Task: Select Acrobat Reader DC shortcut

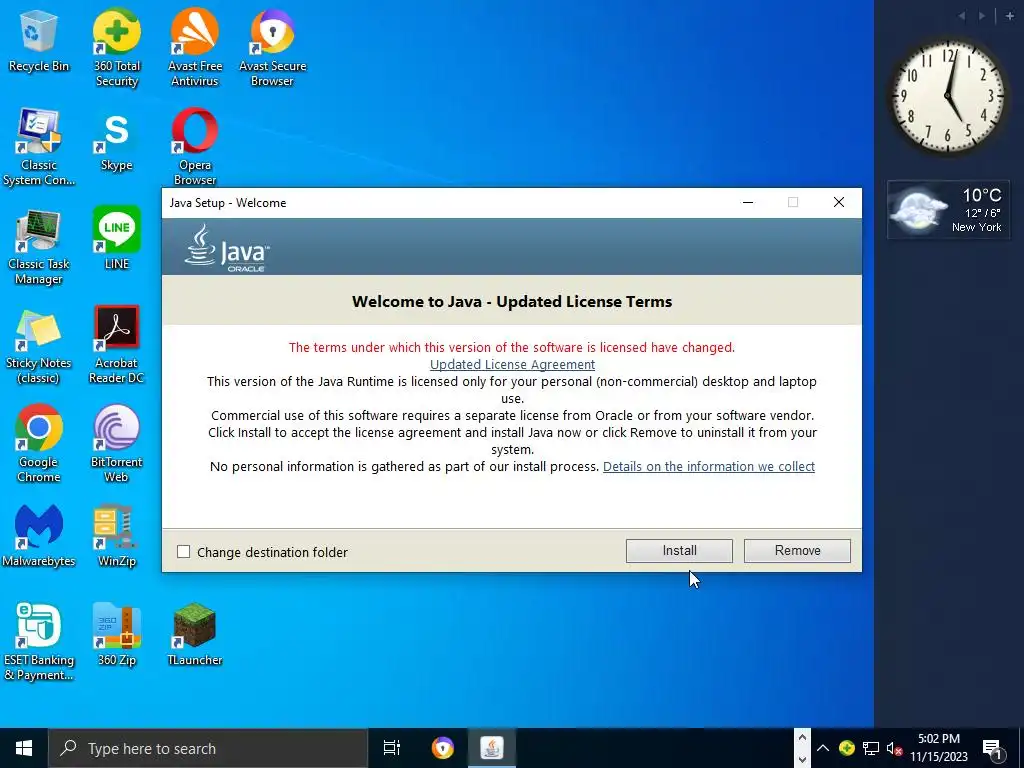Action: click(116, 345)
